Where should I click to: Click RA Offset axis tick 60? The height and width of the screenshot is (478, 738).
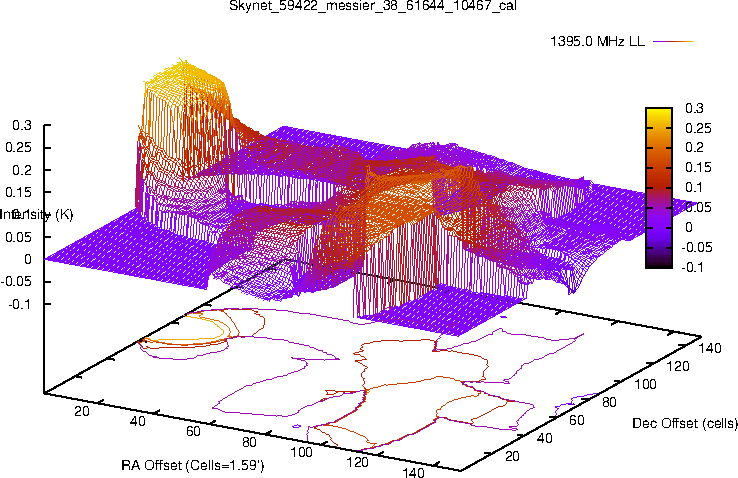point(193,431)
